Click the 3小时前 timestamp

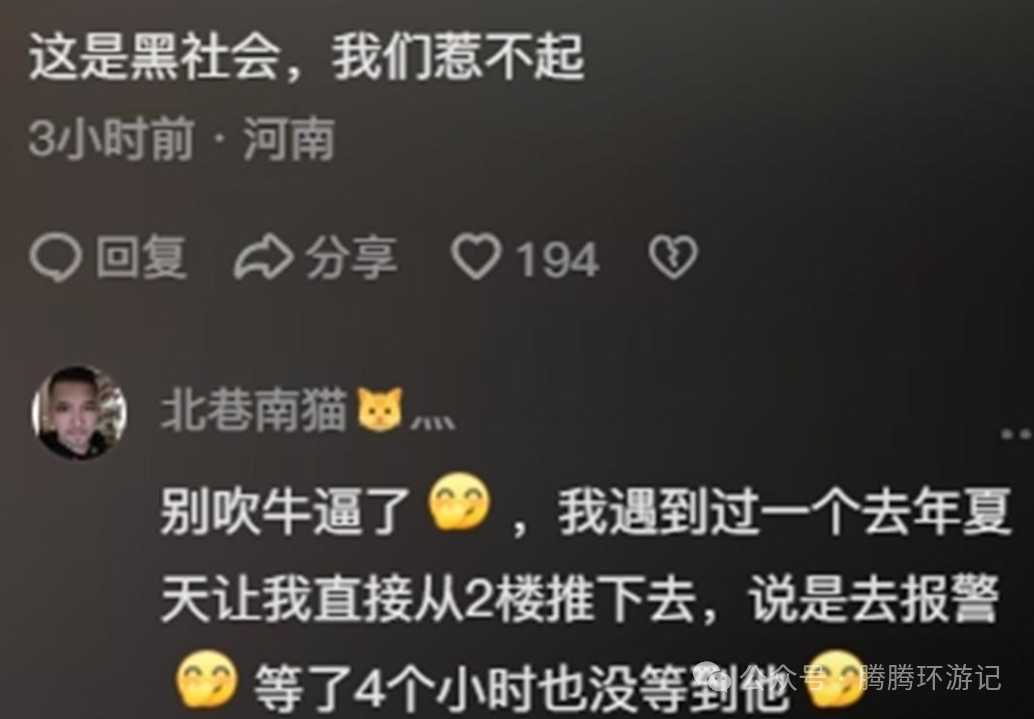coord(111,140)
